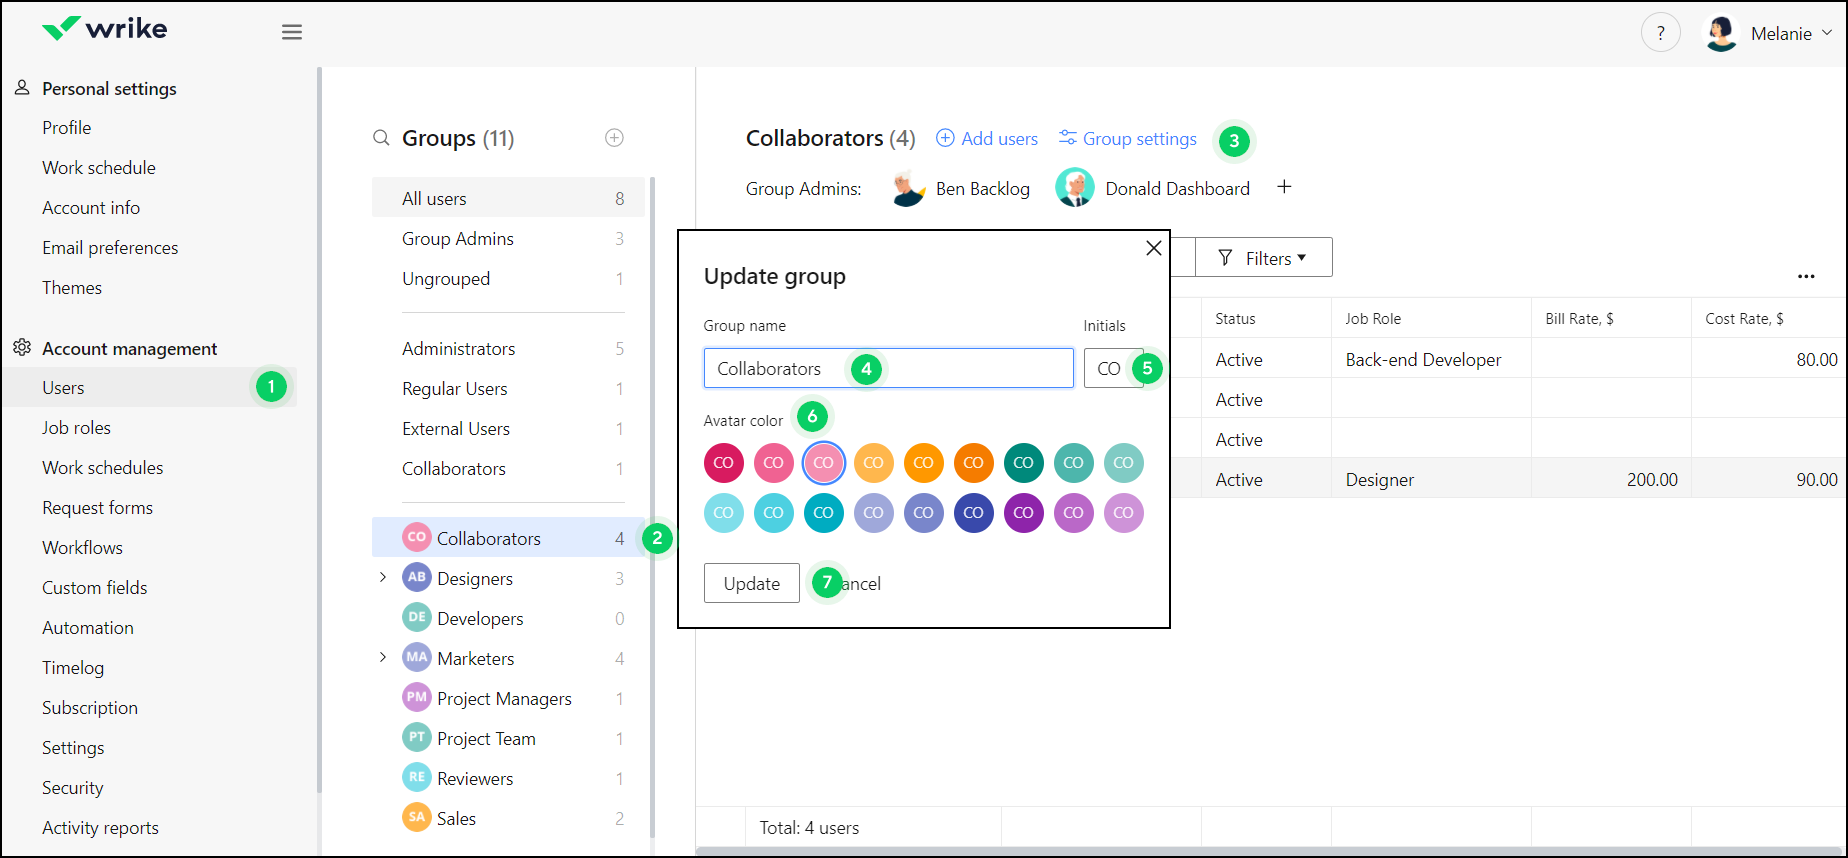This screenshot has width=1848, height=858.
Task: Close the Update group dialog
Action: tap(1153, 248)
